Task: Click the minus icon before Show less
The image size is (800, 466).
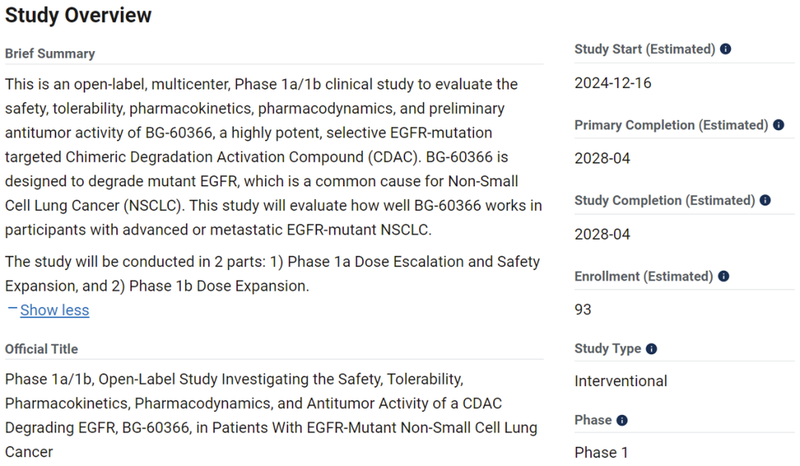Action: pyautogui.click(x=12, y=309)
